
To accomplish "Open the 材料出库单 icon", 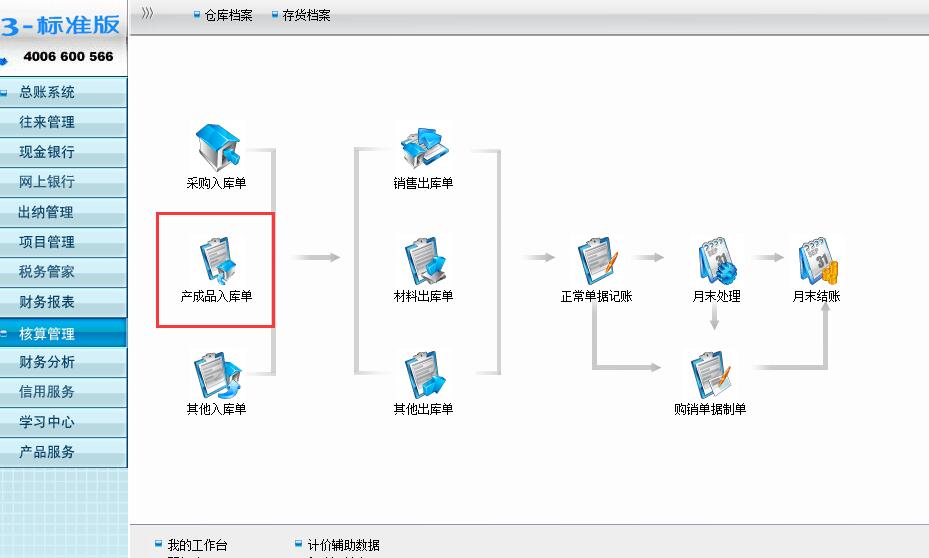I will click(424, 261).
